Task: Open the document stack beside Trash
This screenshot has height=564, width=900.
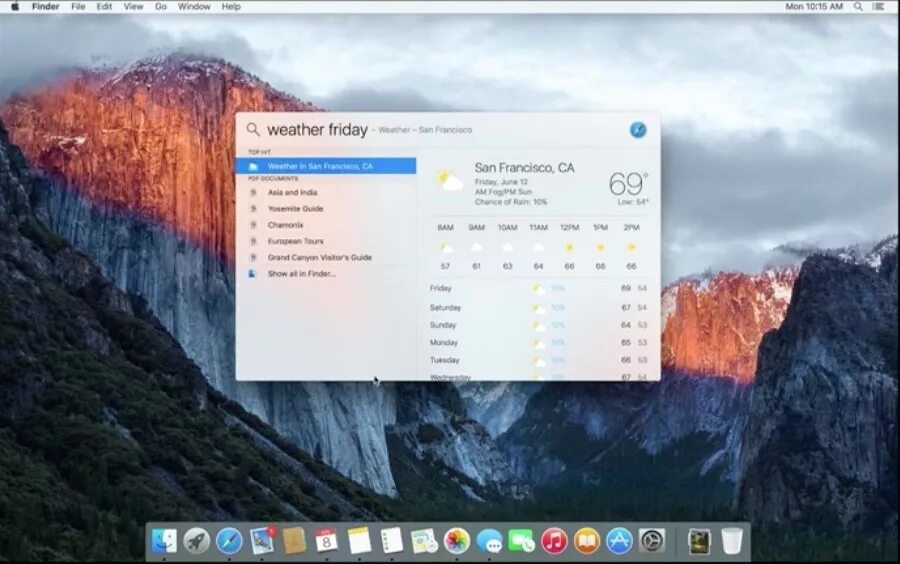Action: 699,541
